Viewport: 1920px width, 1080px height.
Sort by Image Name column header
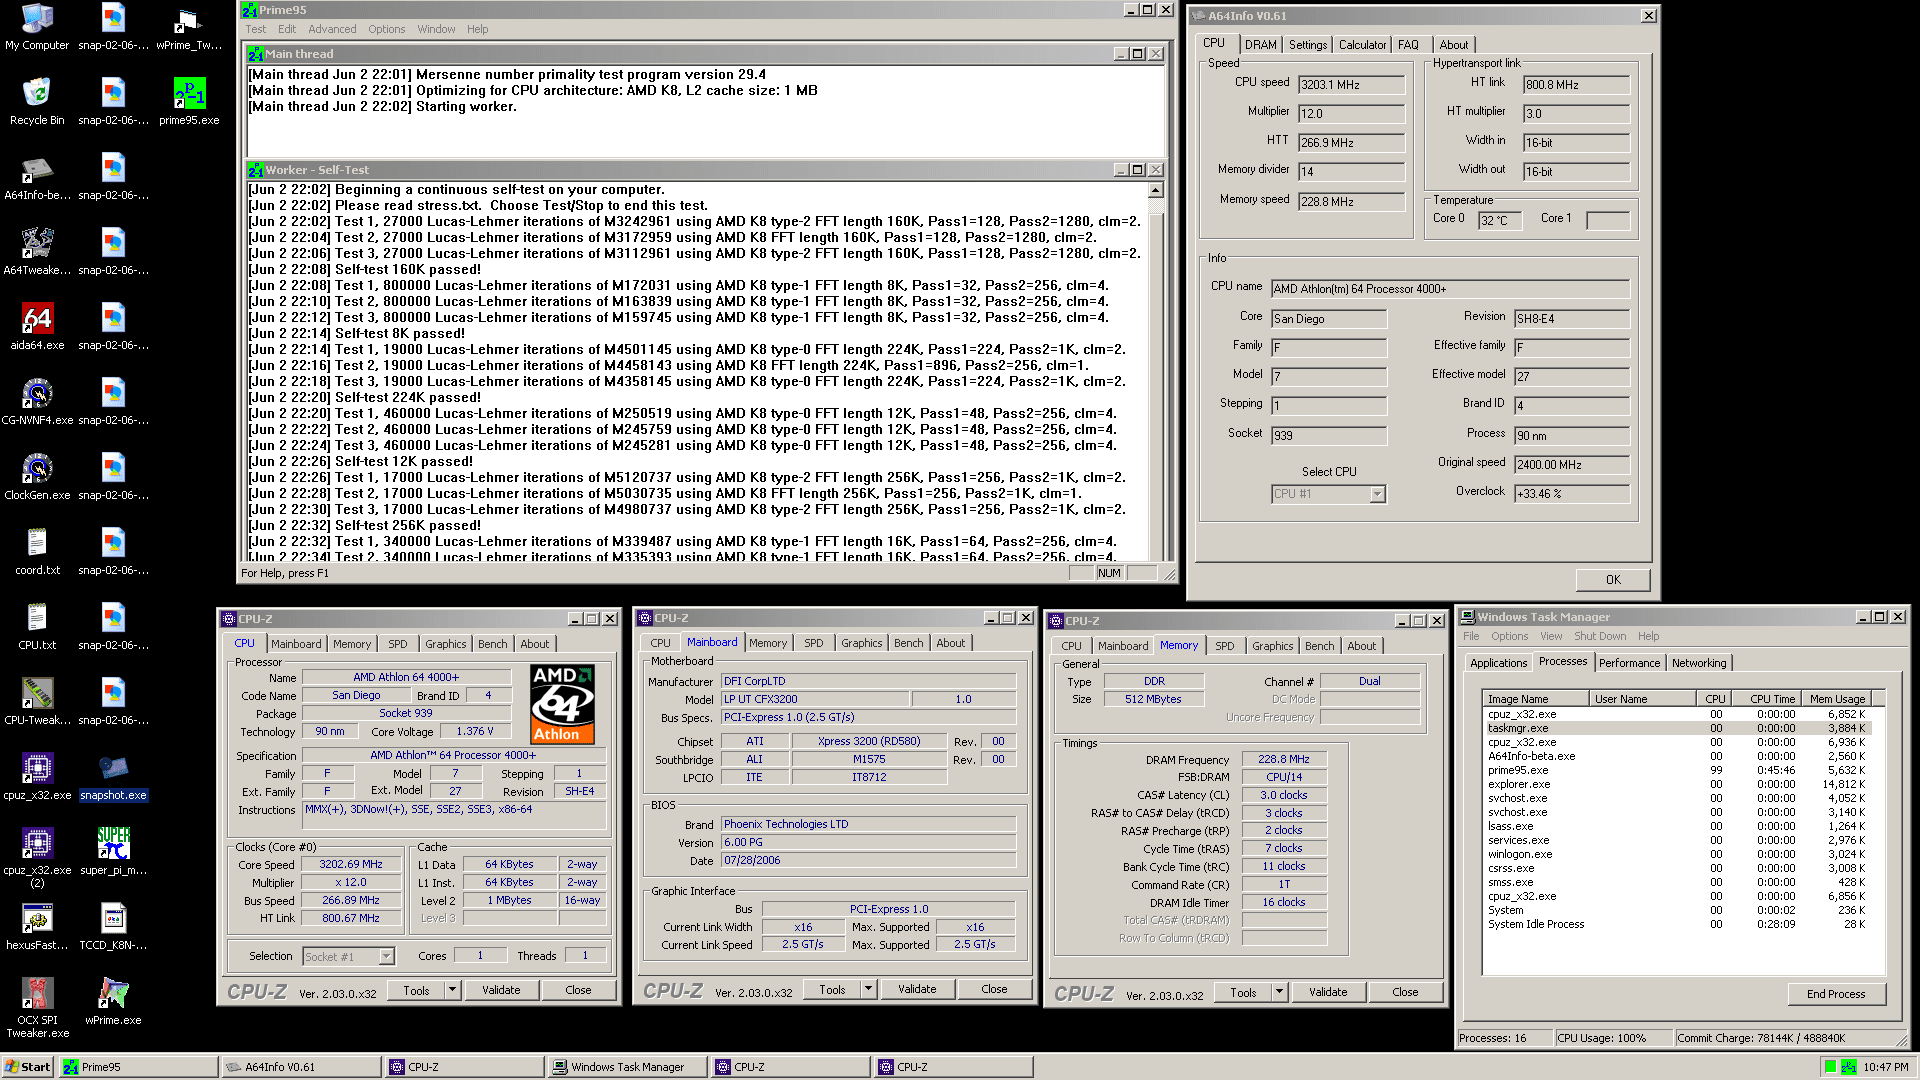click(x=1536, y=699)
